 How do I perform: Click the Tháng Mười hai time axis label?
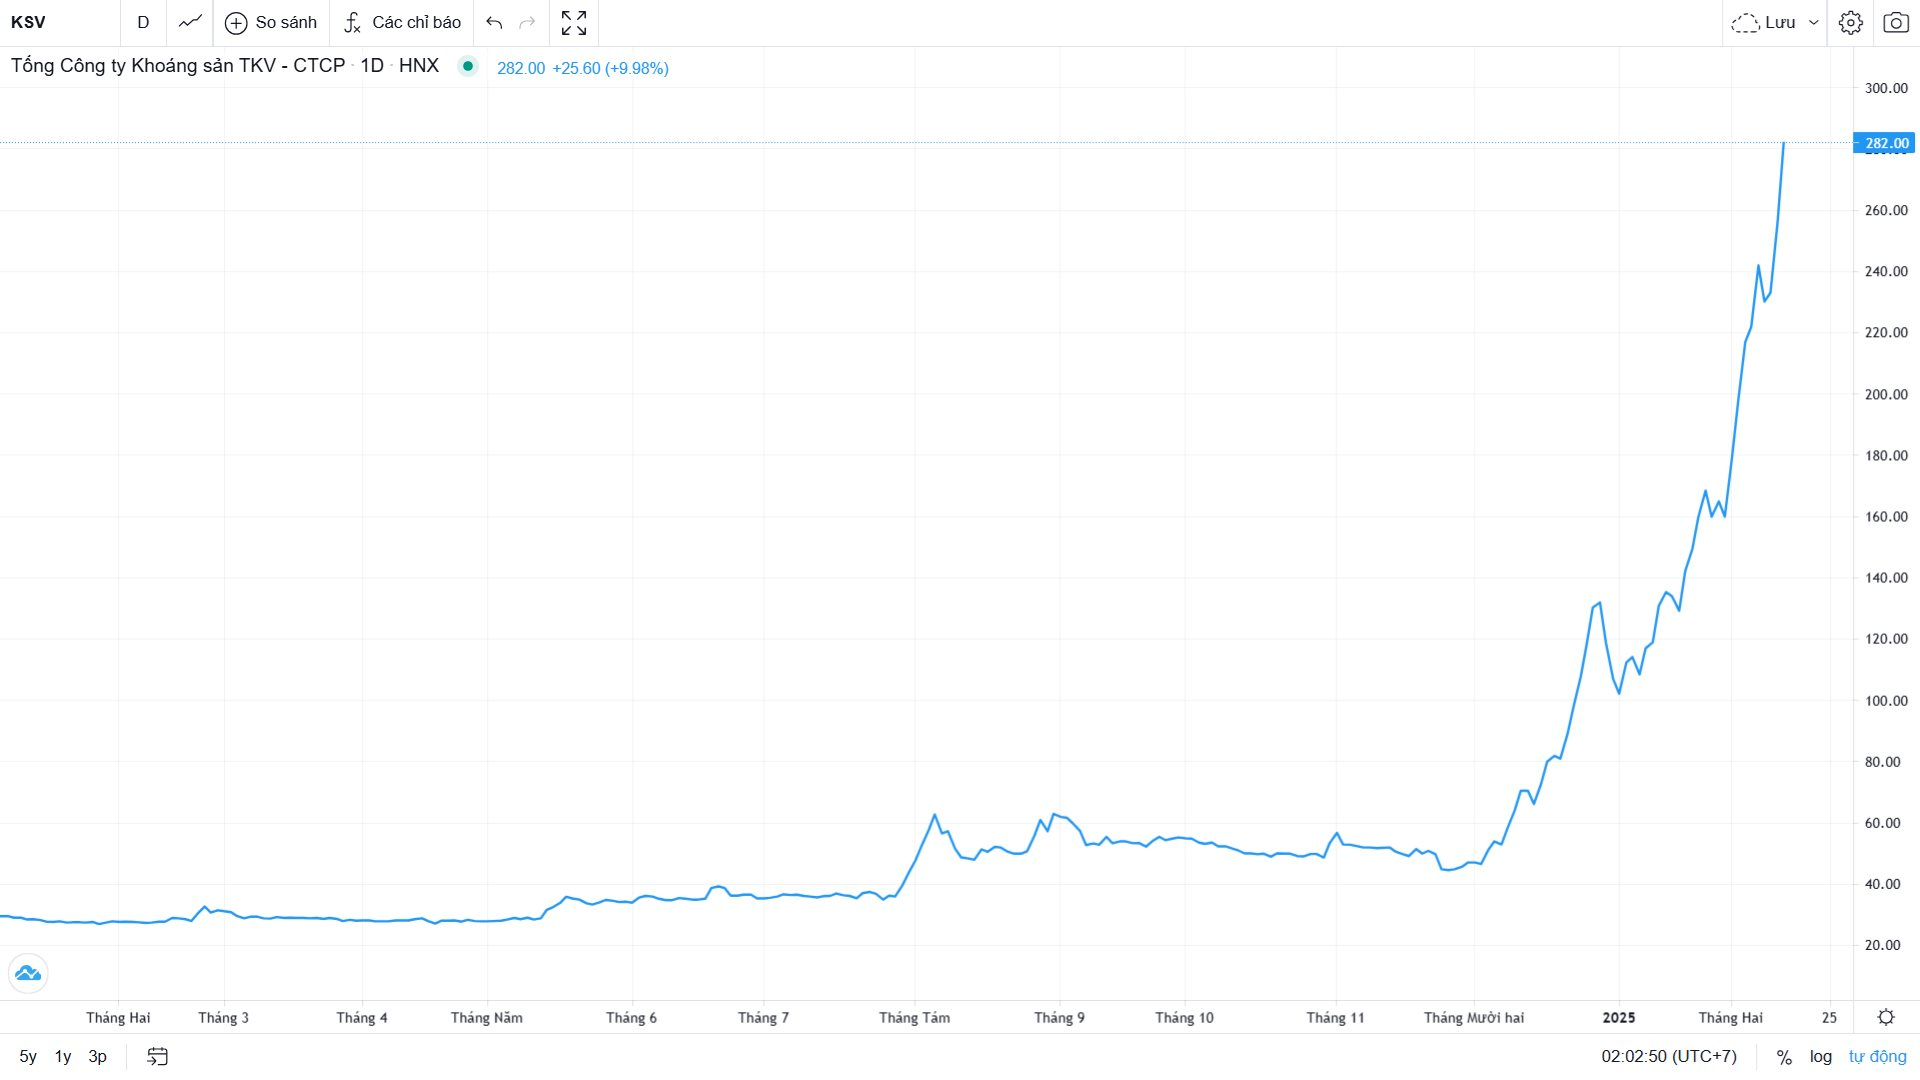1474,1018
